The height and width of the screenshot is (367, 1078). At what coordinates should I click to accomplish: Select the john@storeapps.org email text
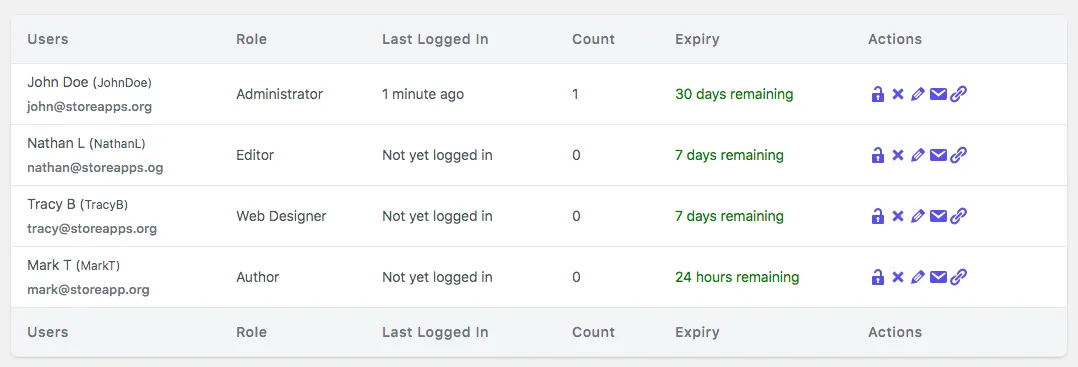pos(89,107)
